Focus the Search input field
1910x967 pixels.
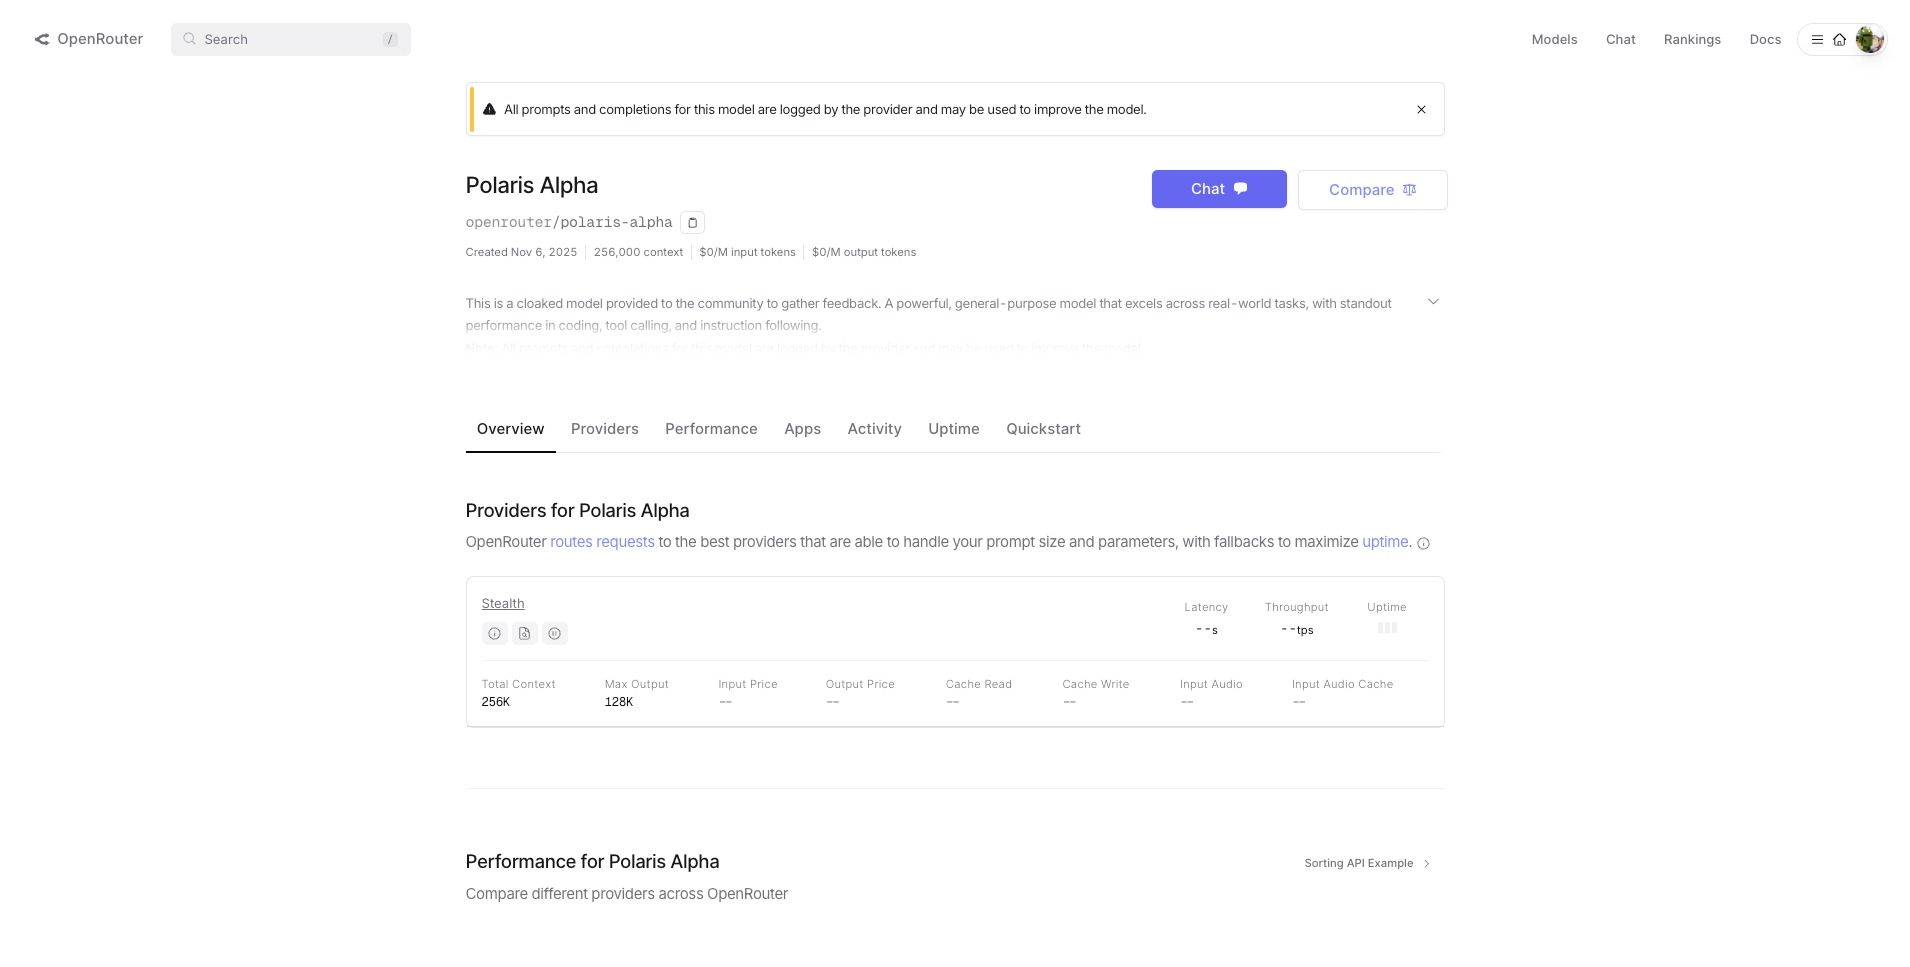click(x=291, y=39)
